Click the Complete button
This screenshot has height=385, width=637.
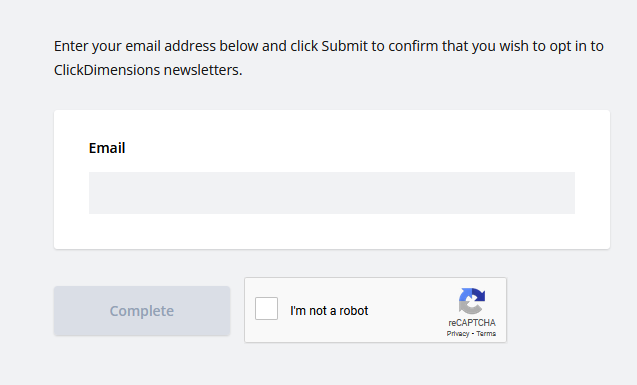142,311
